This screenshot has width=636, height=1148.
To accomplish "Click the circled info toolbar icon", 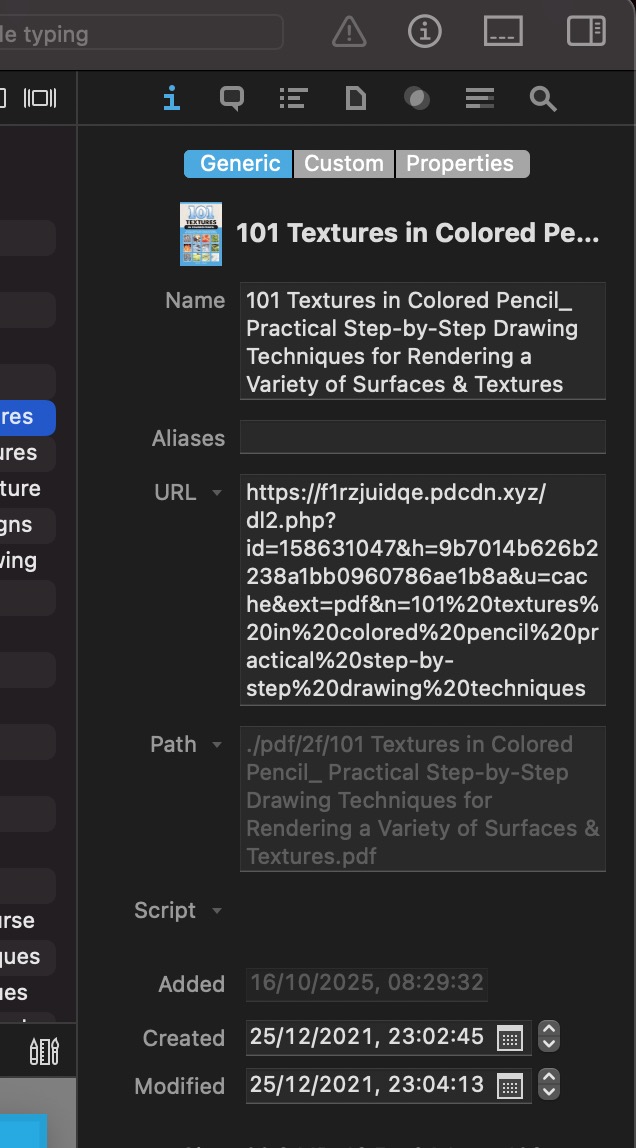I will click(425, 32).
